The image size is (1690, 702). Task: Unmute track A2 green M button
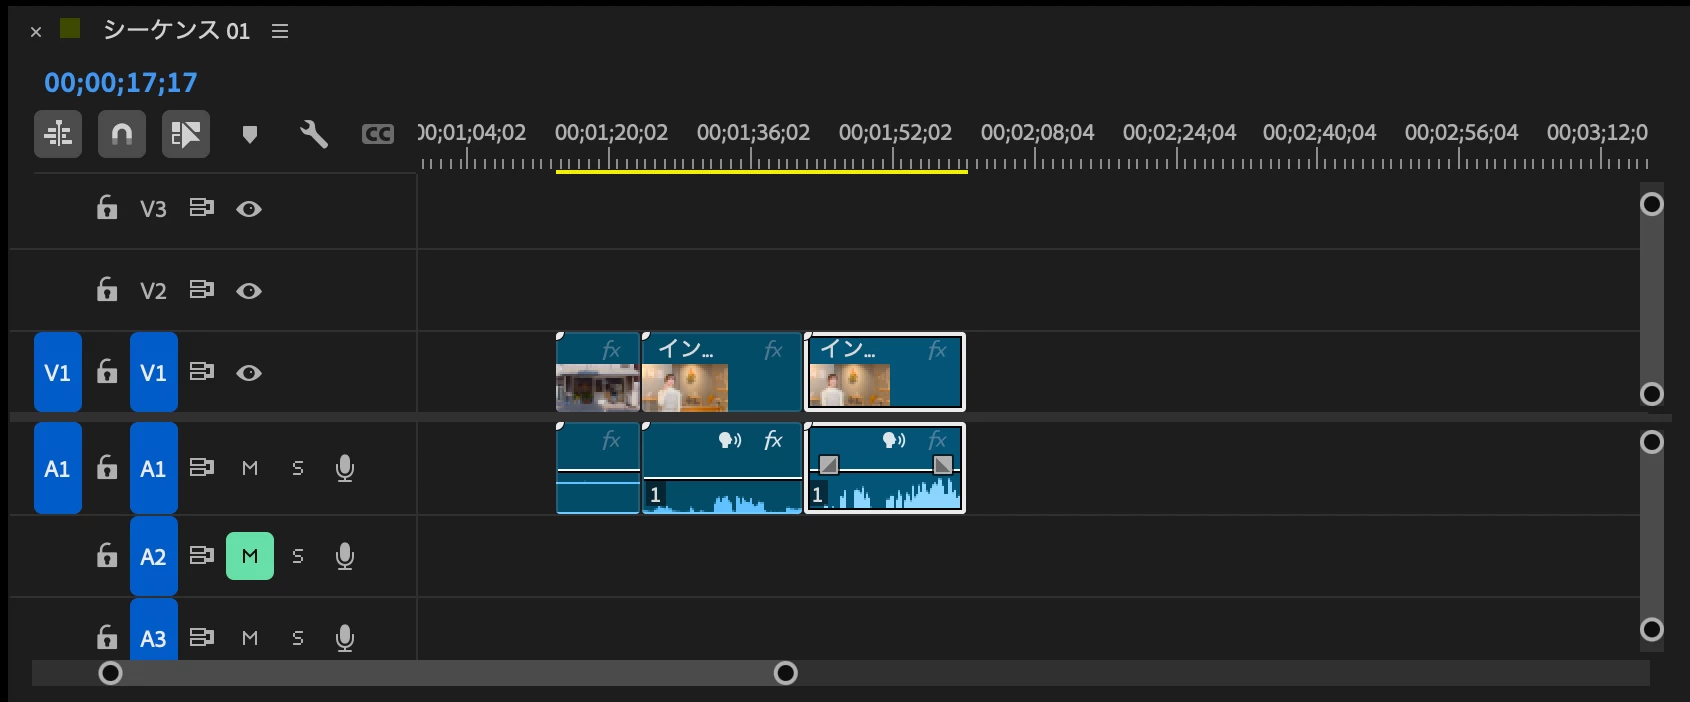coord(250,556)
